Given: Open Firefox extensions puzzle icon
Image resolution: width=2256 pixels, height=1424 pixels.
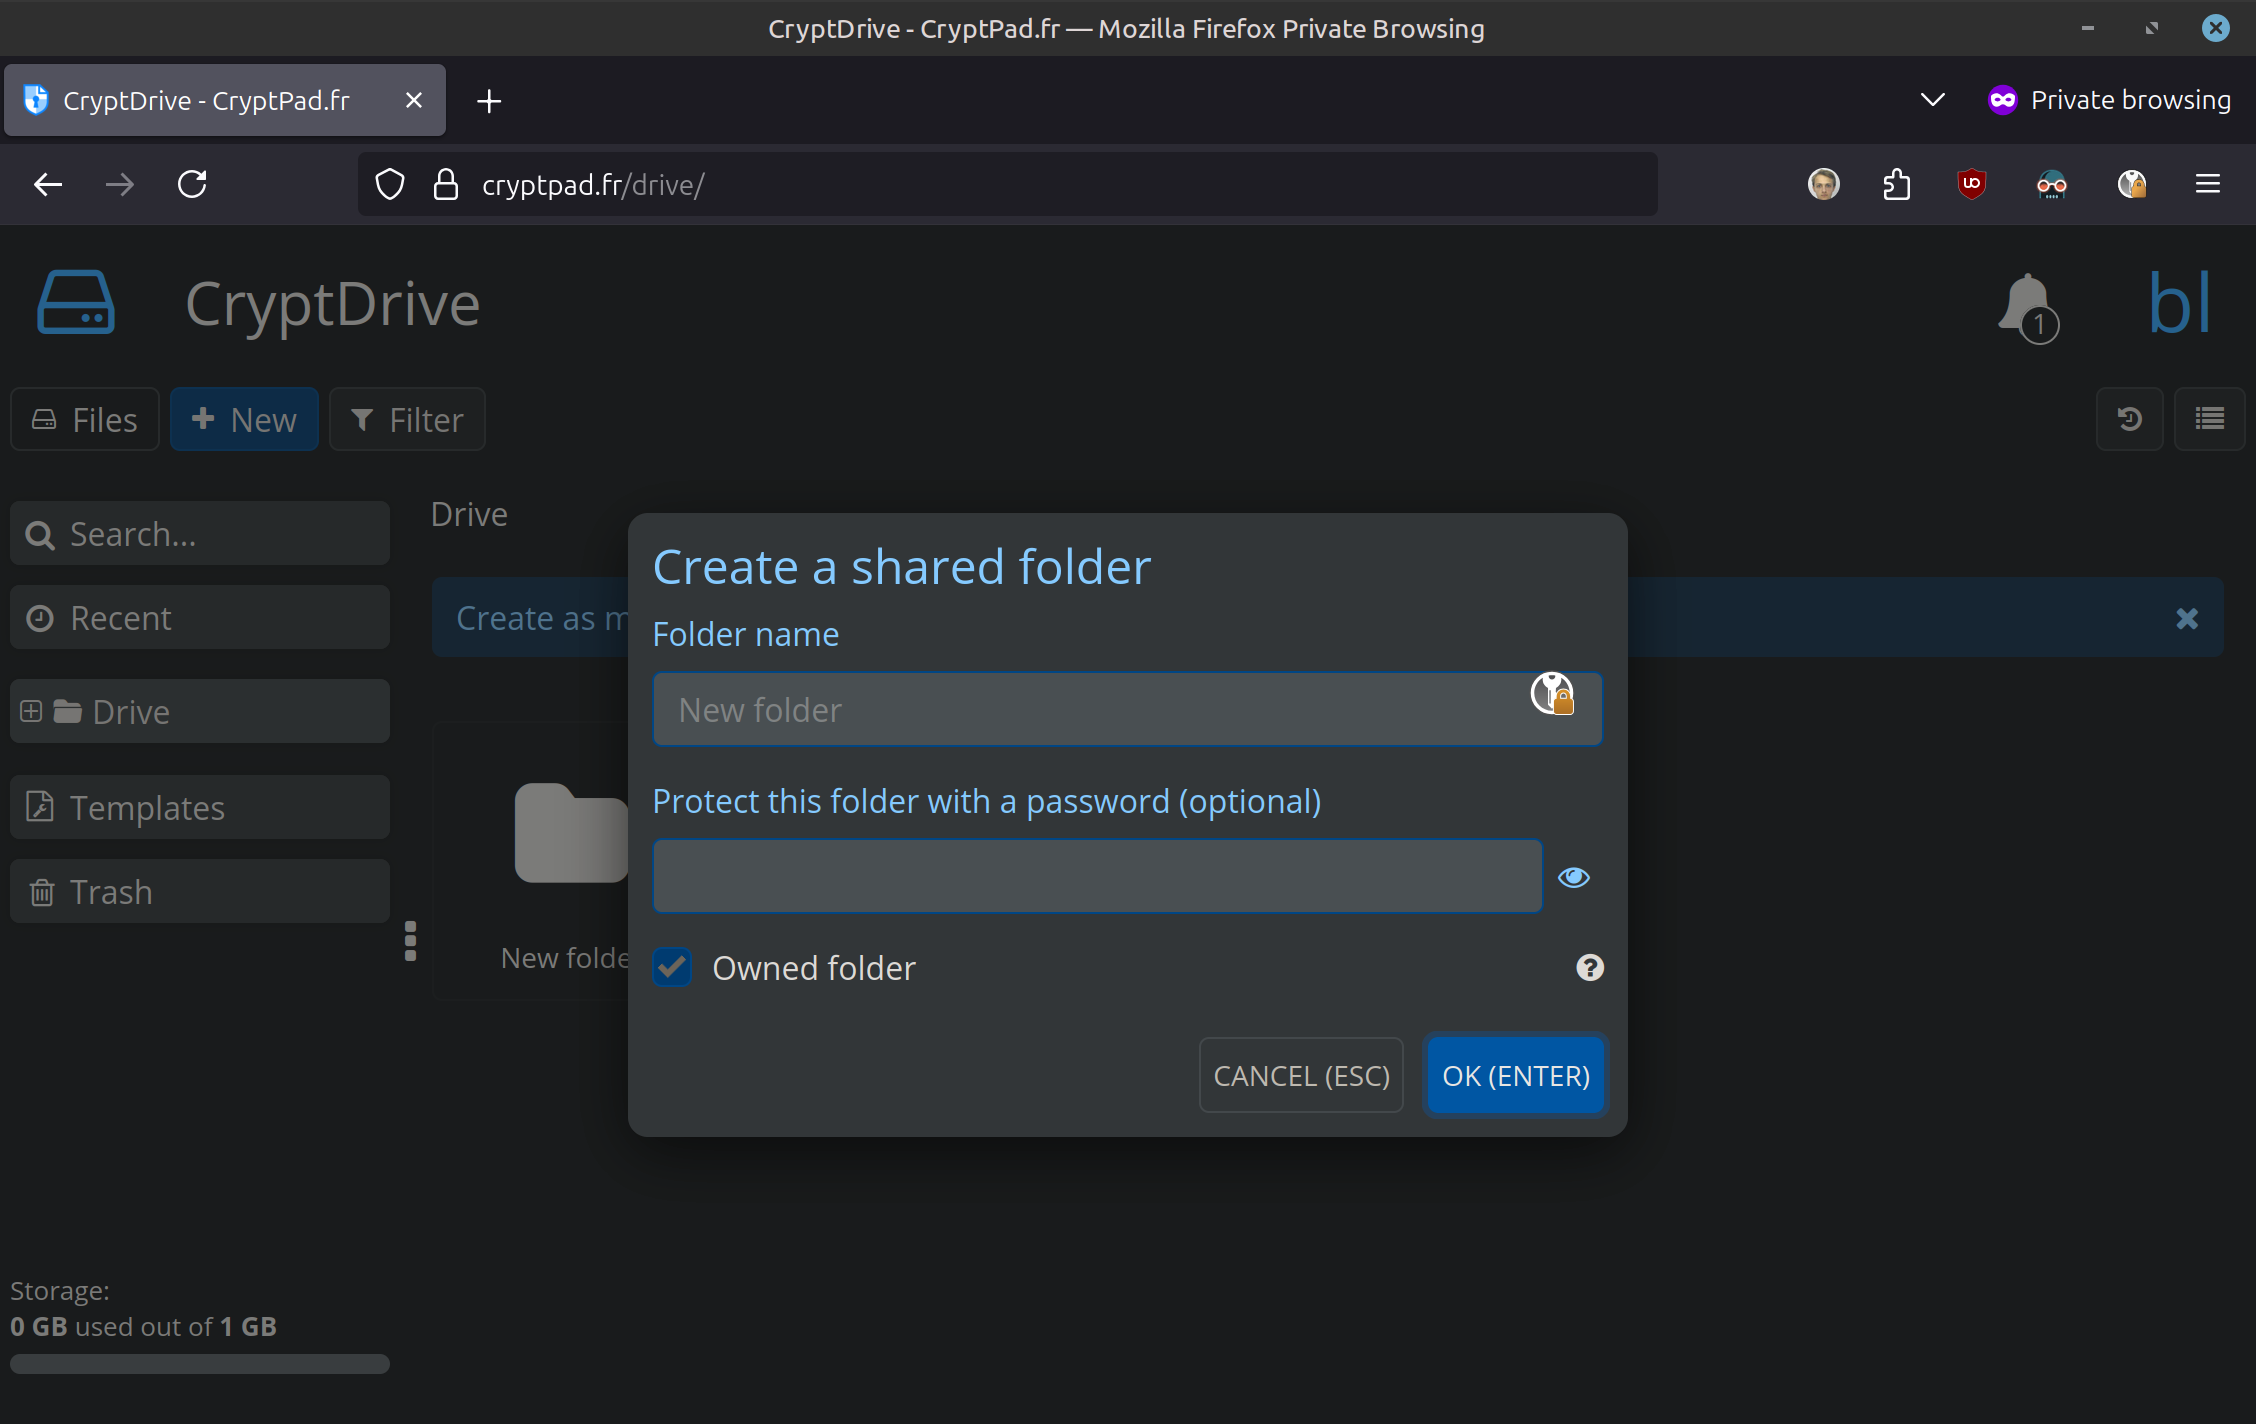Looking at the screenshot, I should pyautogui.click(x=1896, y=184).
